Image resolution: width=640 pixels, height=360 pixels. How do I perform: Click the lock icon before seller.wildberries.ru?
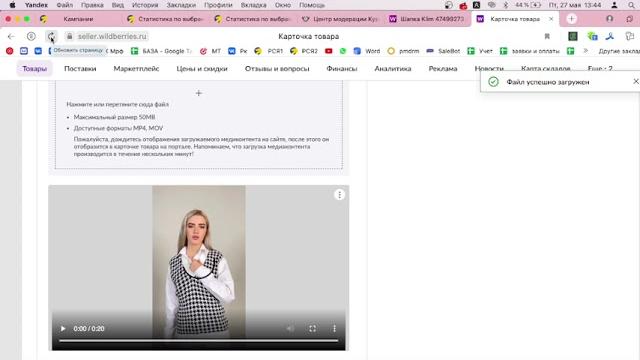coord(69,36)
